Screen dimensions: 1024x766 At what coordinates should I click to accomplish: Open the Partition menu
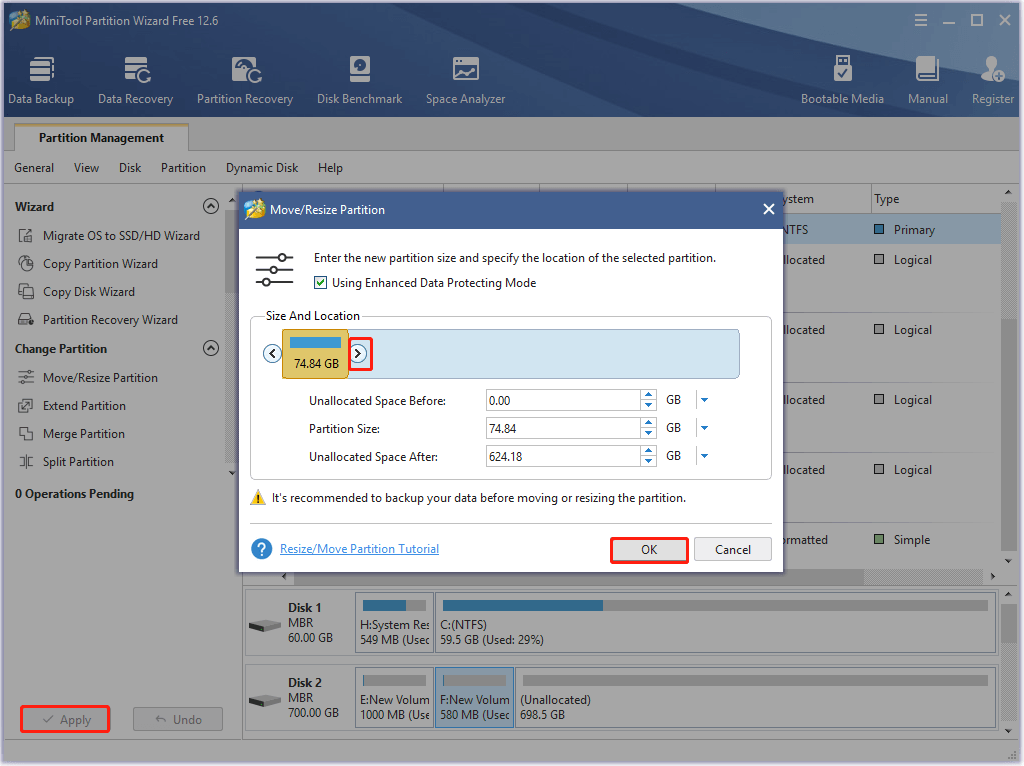tap(184, 168)
